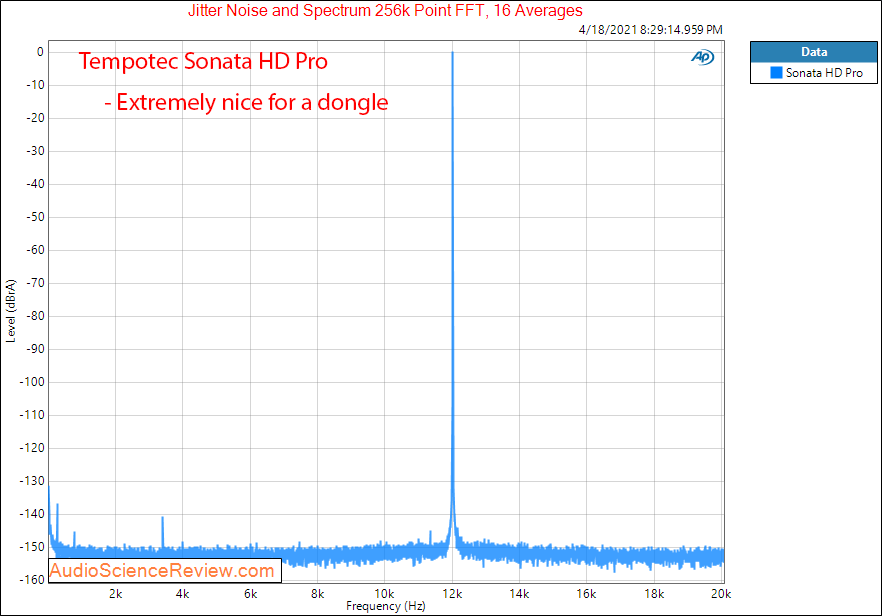This screenshot has width=882, height=616.
Task: Click the -70 level tick label
Action: pyautogui.click(x=35, y=283)
